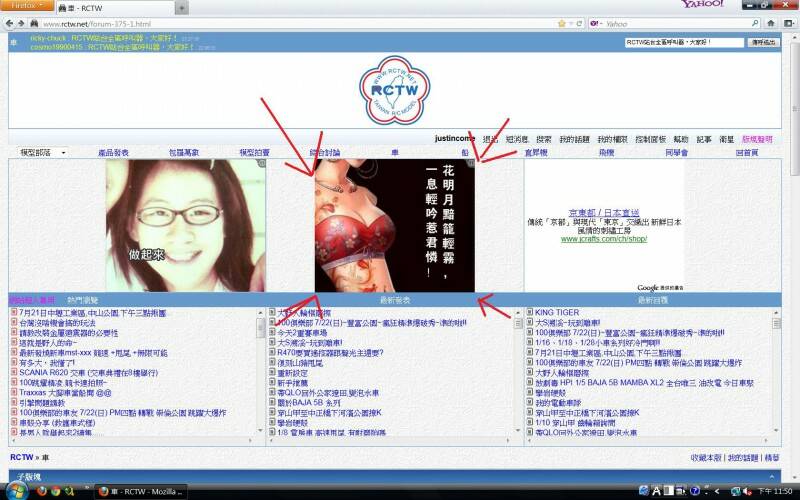Launch Chrome from the quick launch bar
The image size is (800, 500).
click(55, 491)
